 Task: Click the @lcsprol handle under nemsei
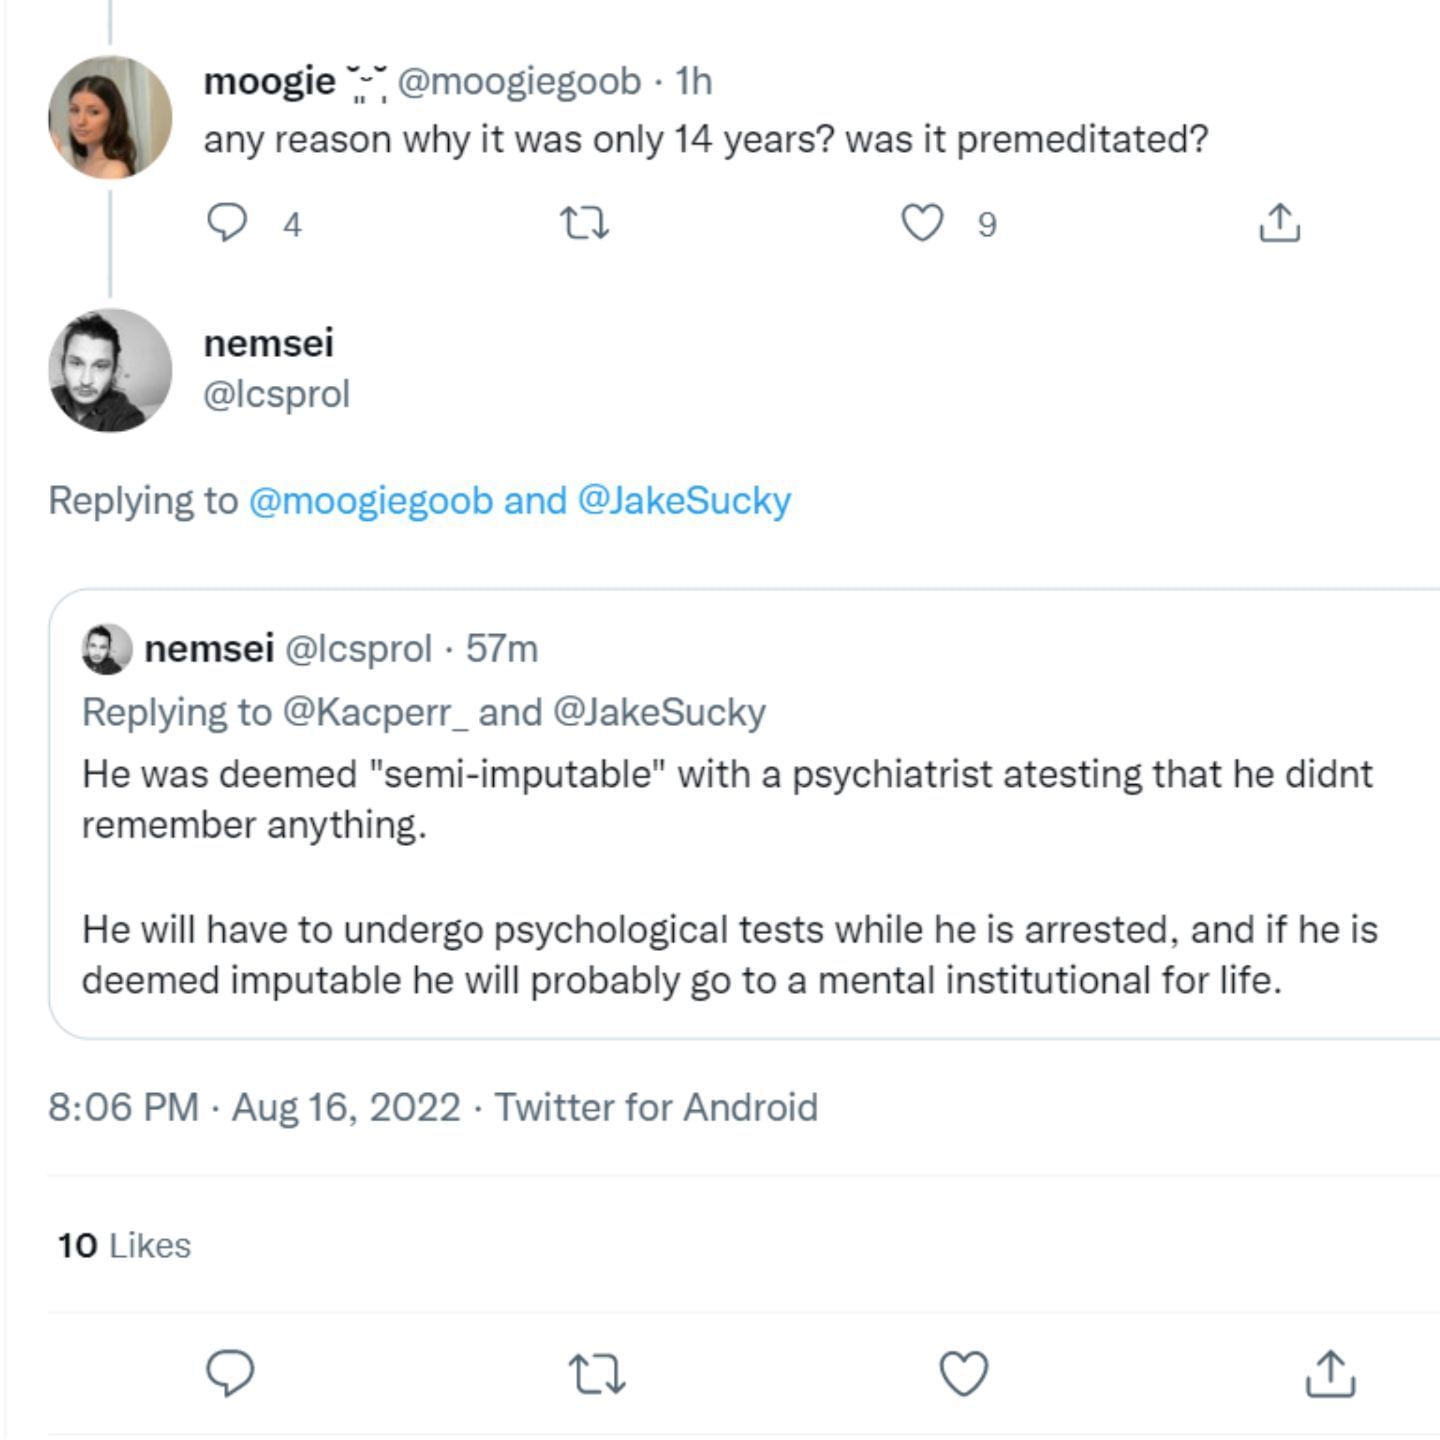pos(276,394)
